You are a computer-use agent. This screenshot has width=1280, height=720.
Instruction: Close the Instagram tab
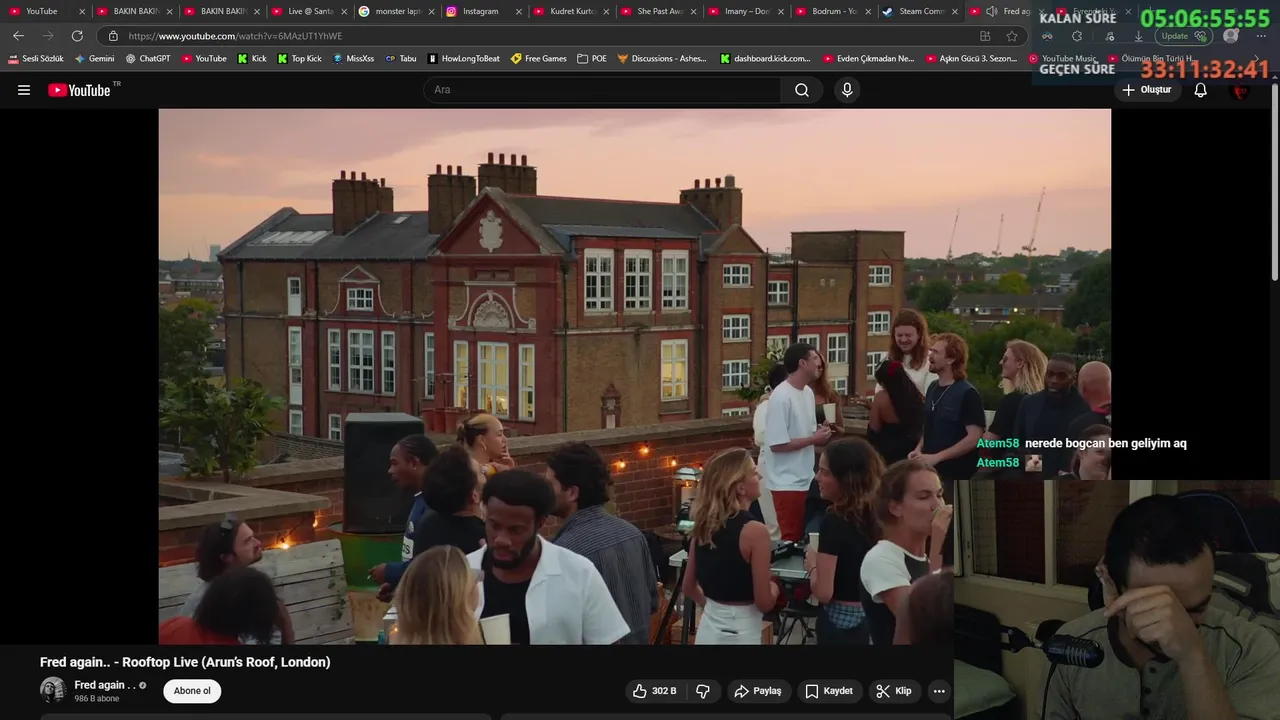(519, 11)
